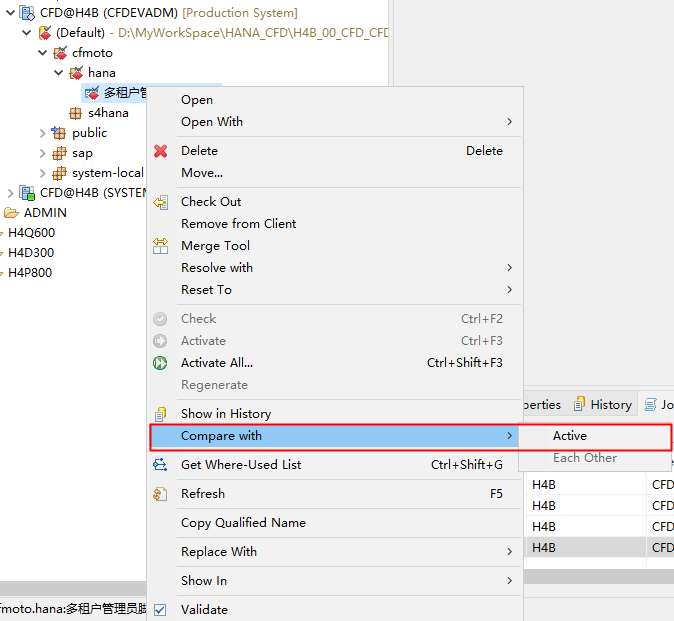This screenshot has width=674, height=621.
Task: Select Delete in the context menu
Action: [335, 151]
